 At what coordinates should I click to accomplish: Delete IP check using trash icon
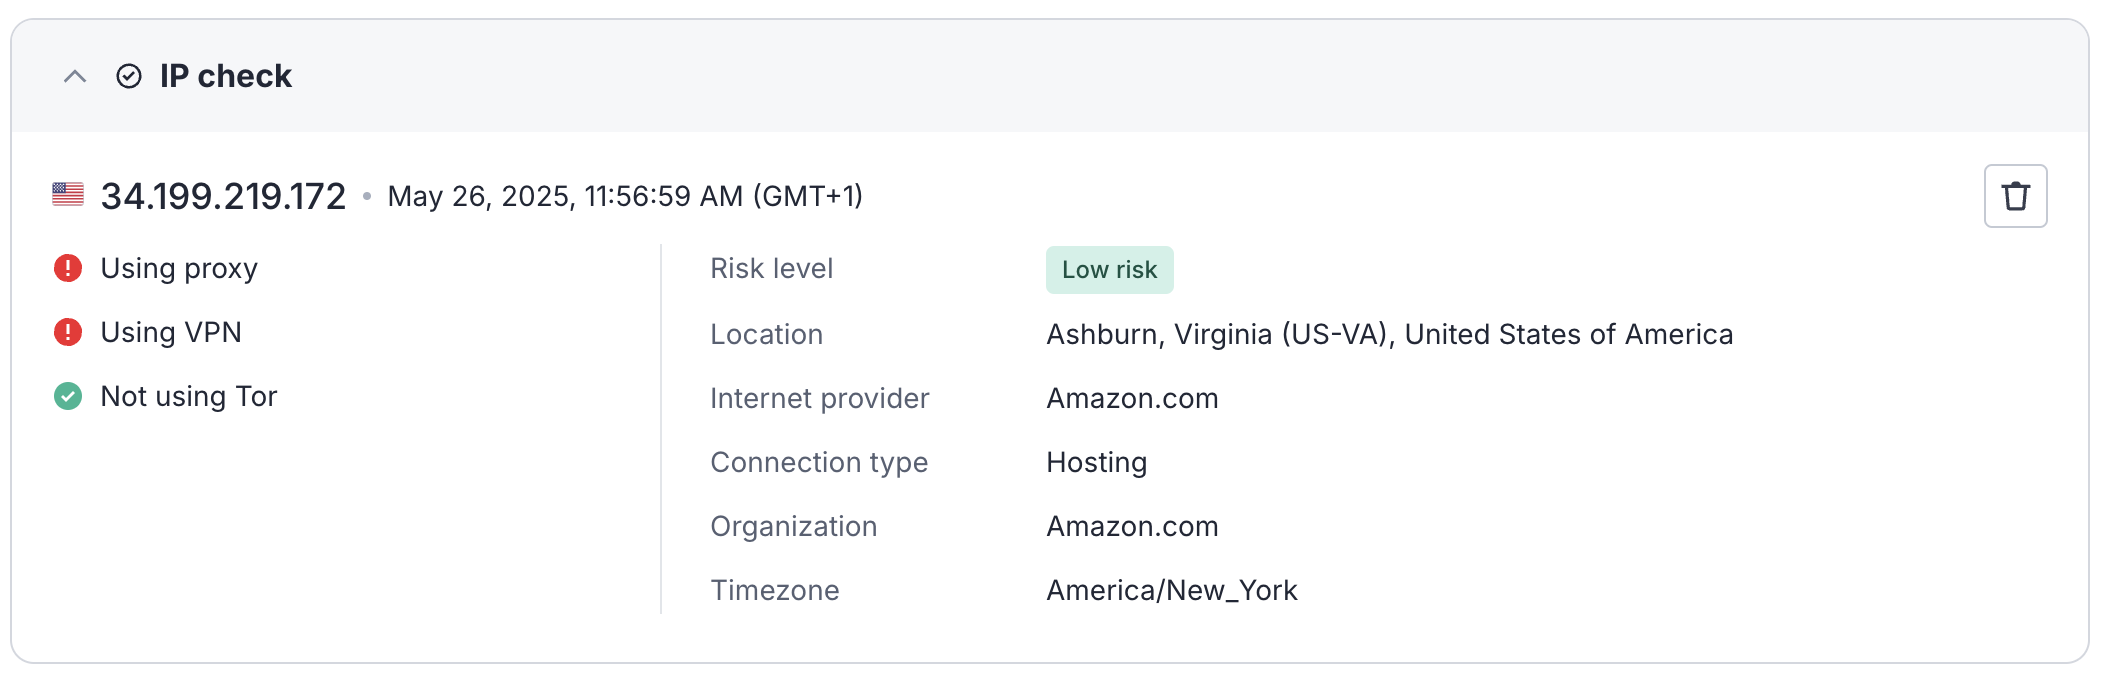pos(2015,196)
